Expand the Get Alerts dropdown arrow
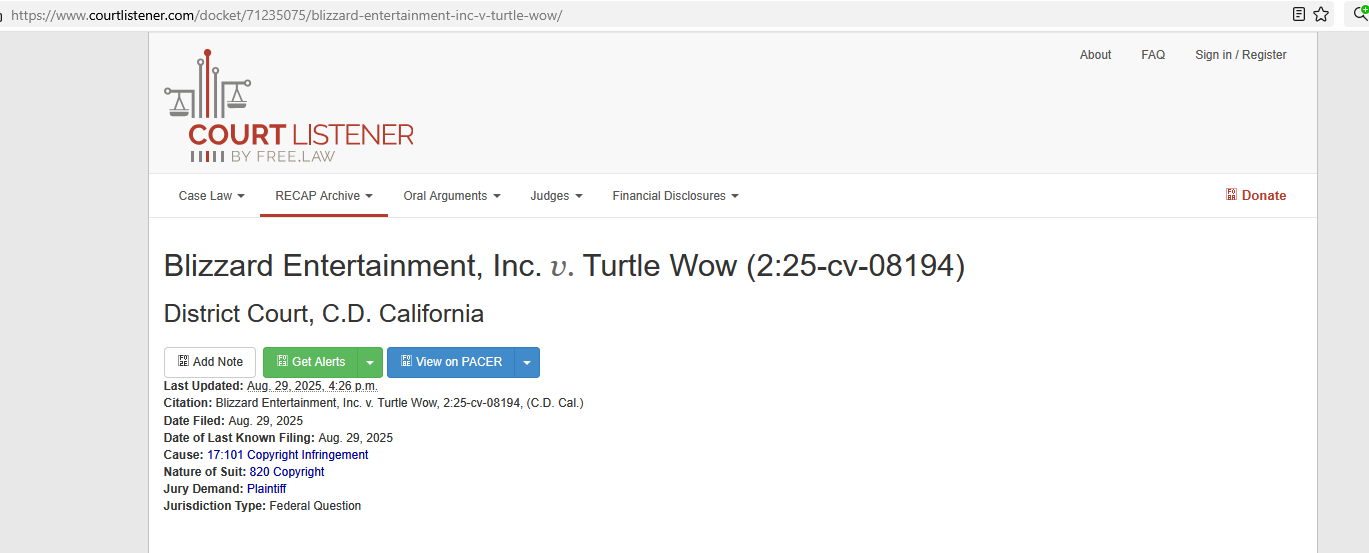Image resolution: width=1369 pixels, height=553 pixels. [x=370, y=362]
